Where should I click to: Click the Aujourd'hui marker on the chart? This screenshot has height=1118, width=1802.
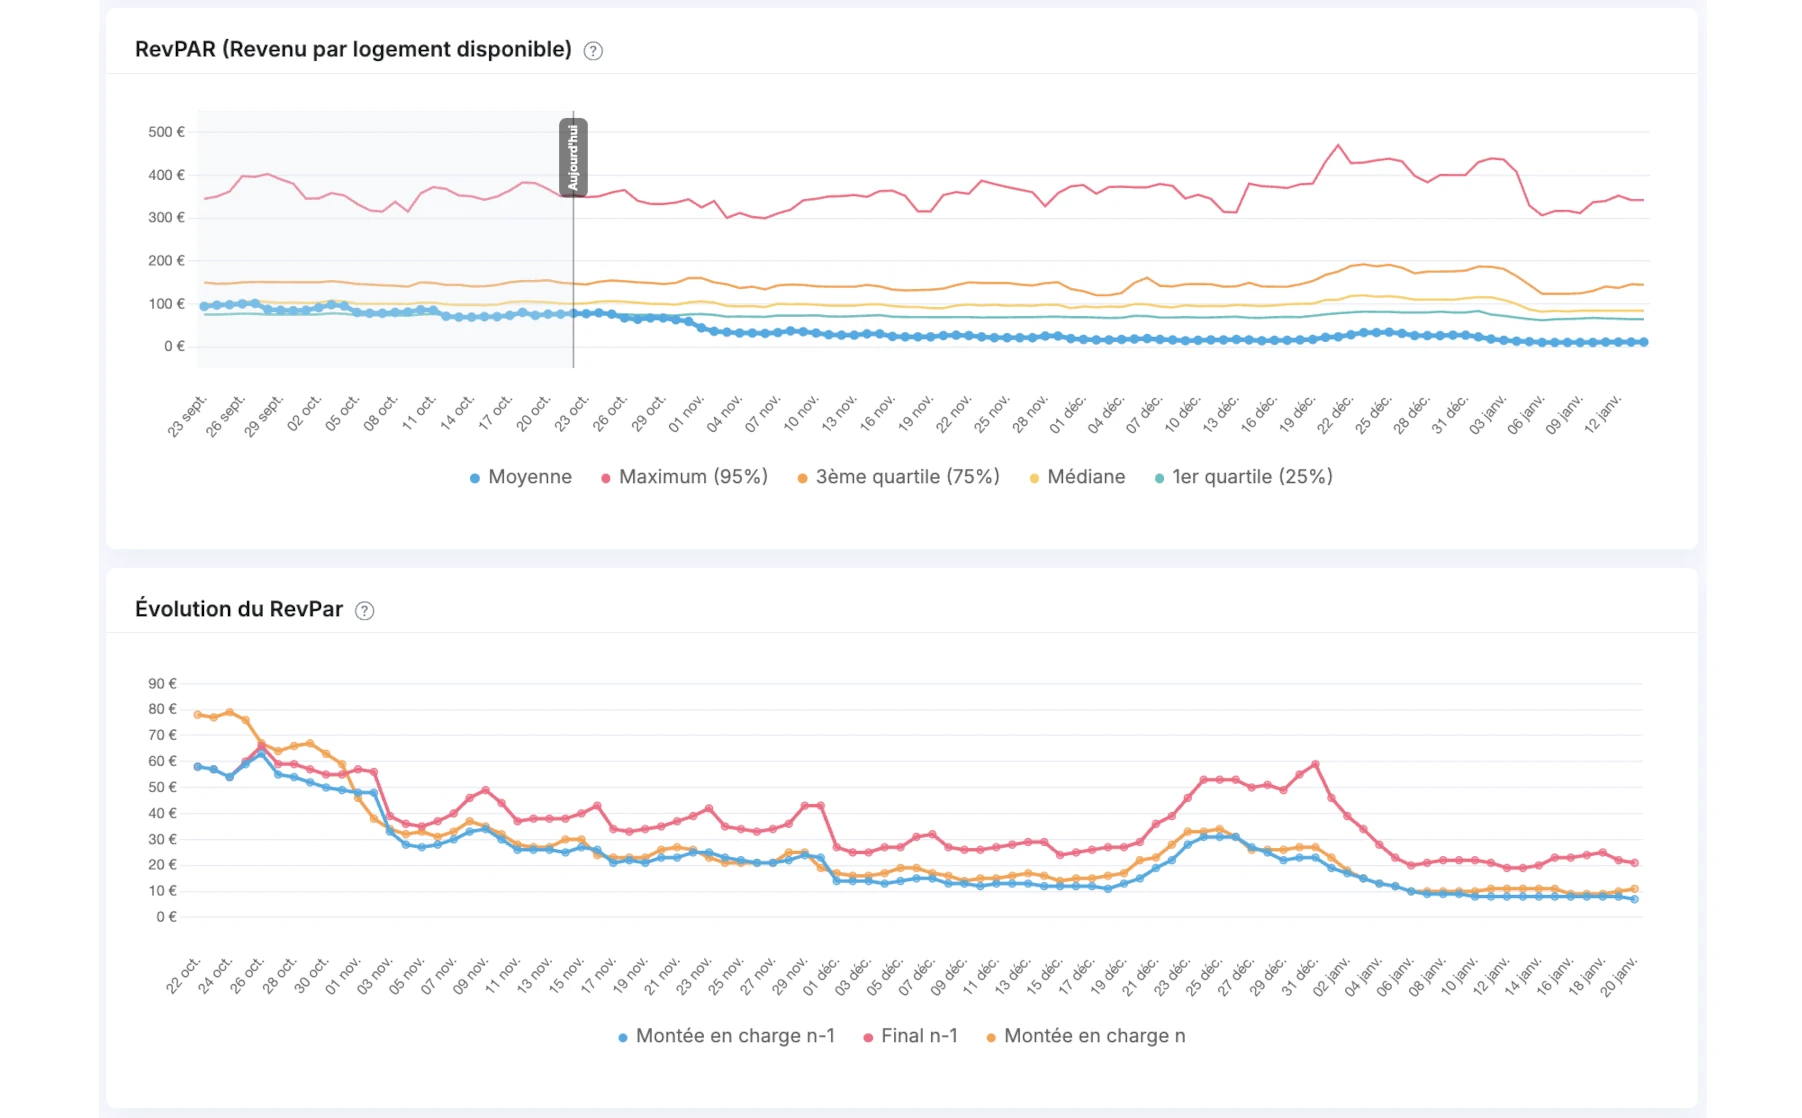(573, 157)
